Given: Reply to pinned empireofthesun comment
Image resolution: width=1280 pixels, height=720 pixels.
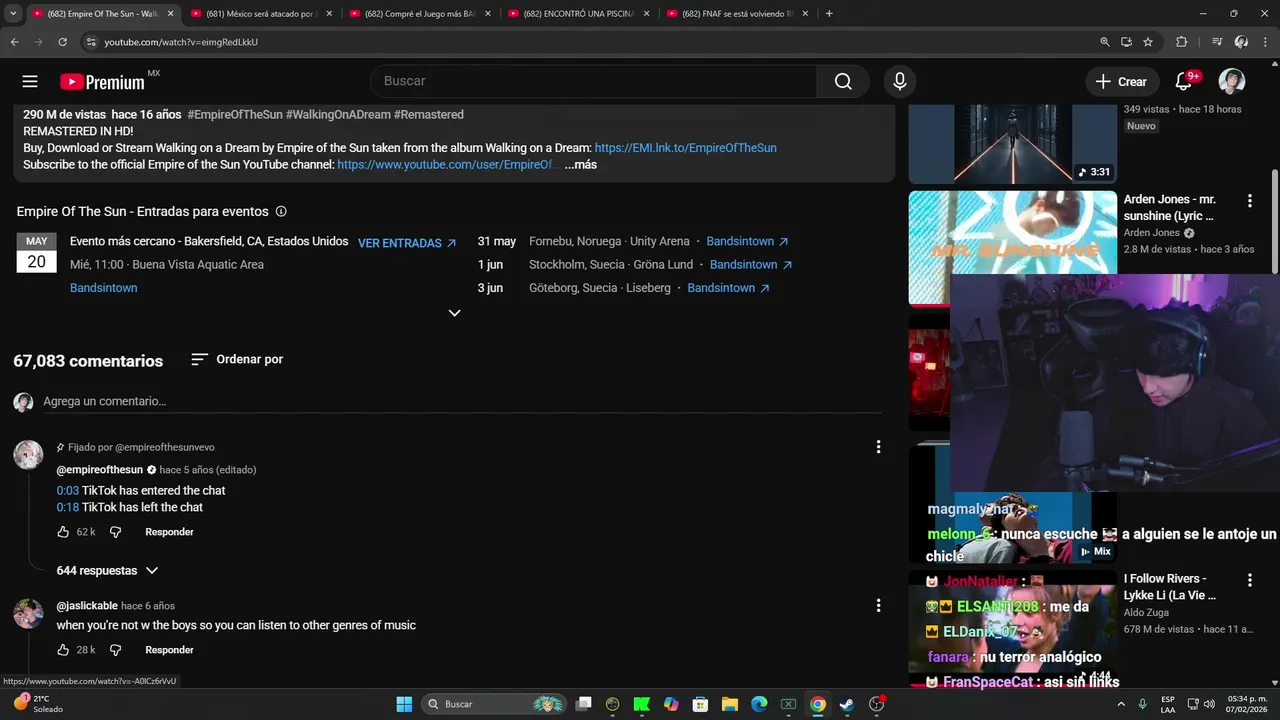Looking at the screenshot, I should [x=169, y=532].
